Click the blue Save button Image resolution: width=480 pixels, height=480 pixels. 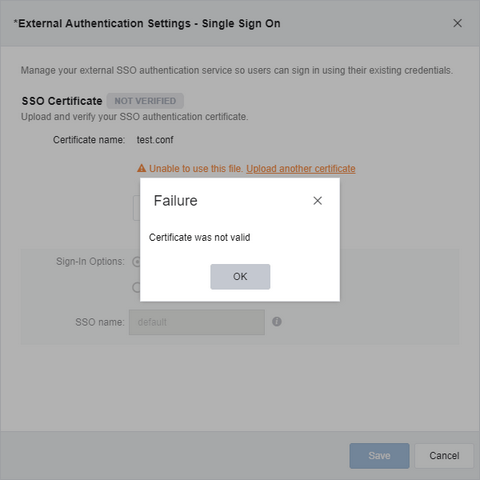point(379,456)
